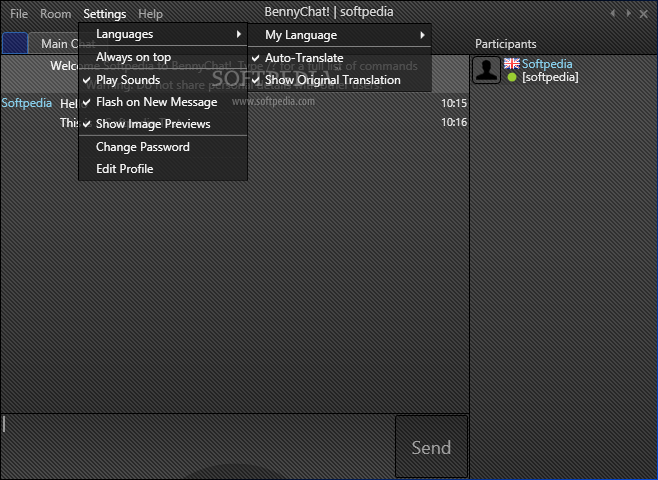This screenshot has width=658, height=480.
Task: Close the BennyChat window with the X
Action: 643,14
